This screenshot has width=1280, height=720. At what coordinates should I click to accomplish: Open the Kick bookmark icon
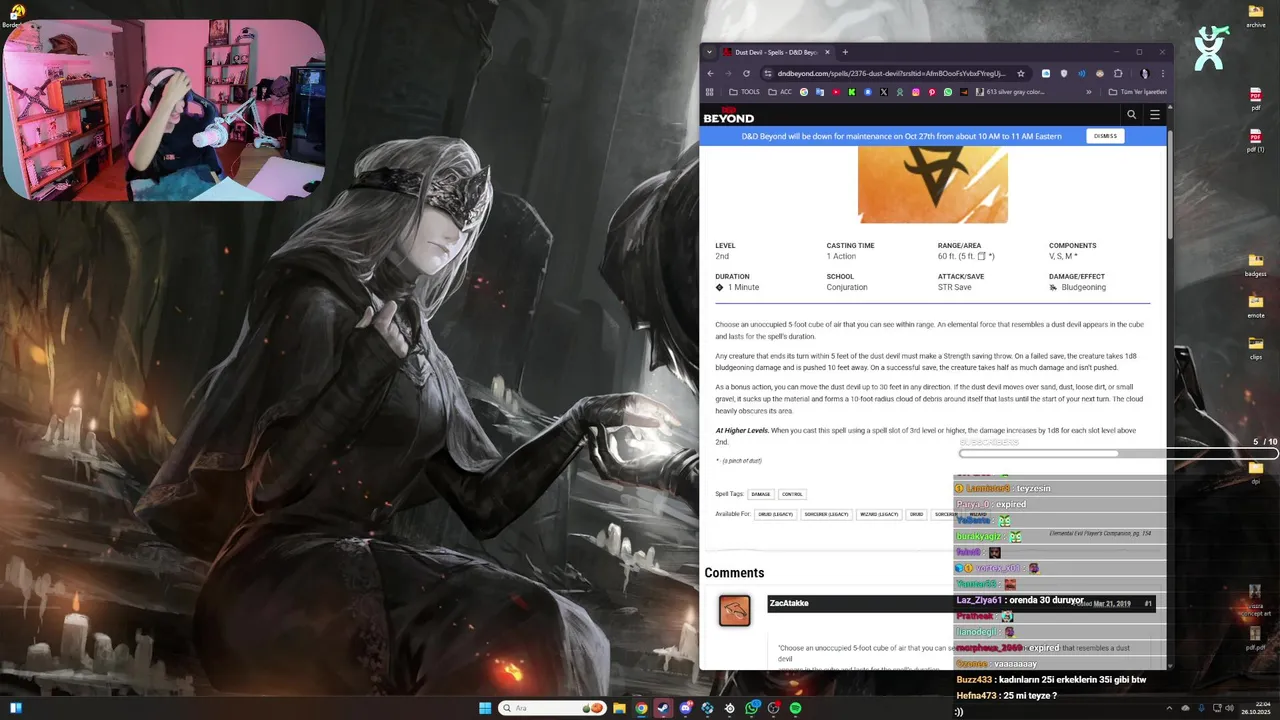tap(852, 92)
